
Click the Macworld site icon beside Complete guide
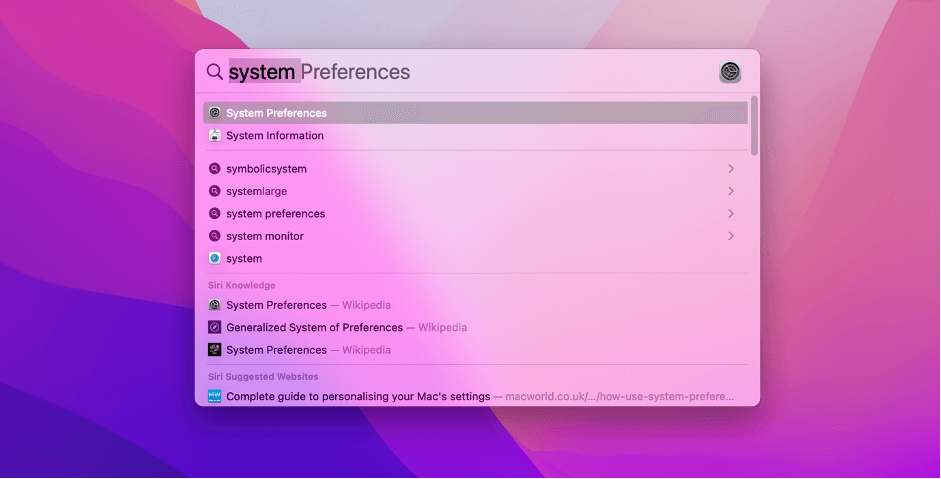214,396
